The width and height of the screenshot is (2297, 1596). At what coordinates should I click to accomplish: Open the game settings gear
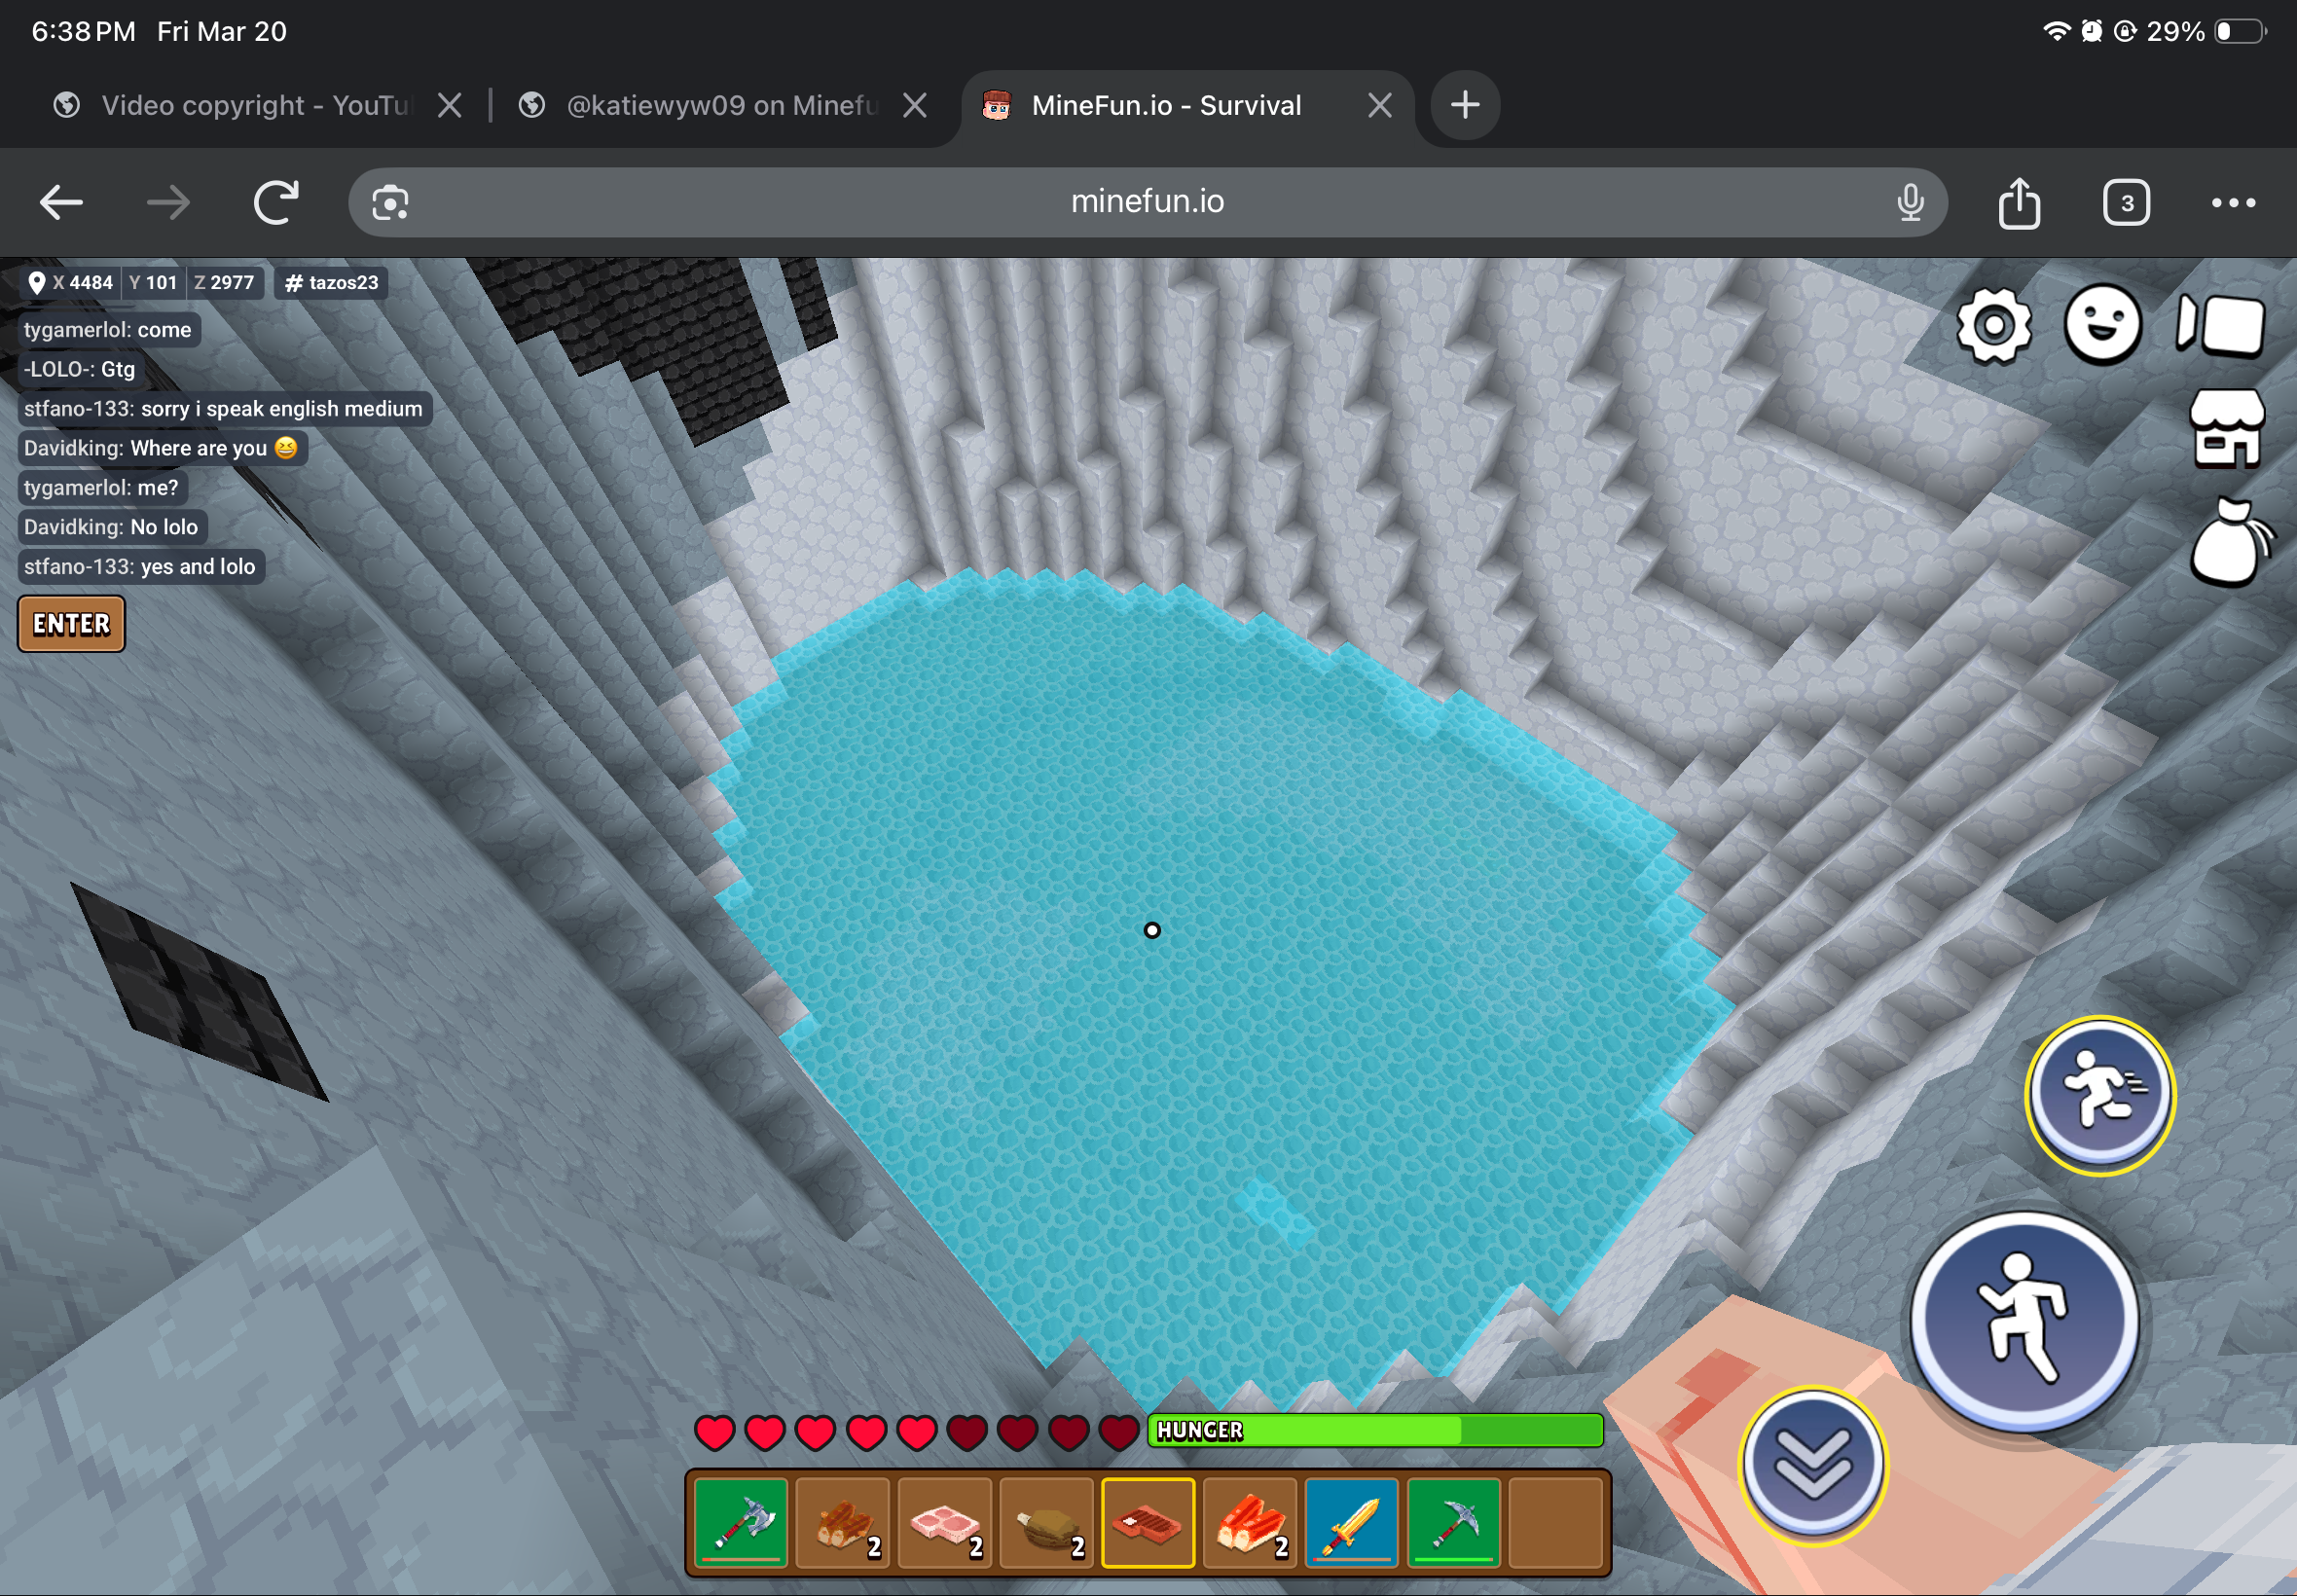pyautogui.click(x=1993, y=325)
